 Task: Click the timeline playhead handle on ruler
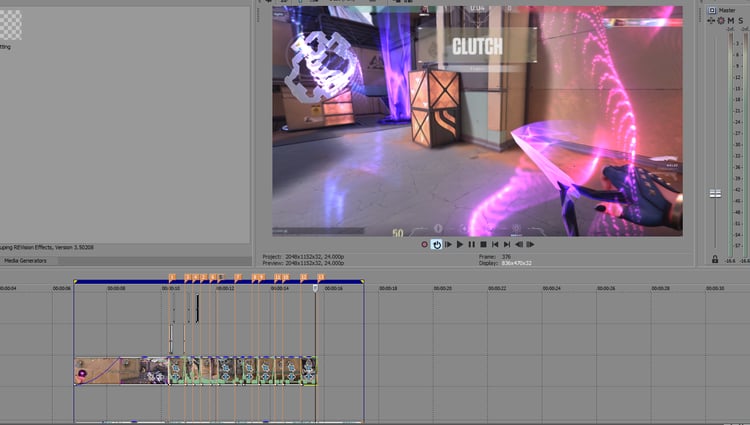pos(315,288)
